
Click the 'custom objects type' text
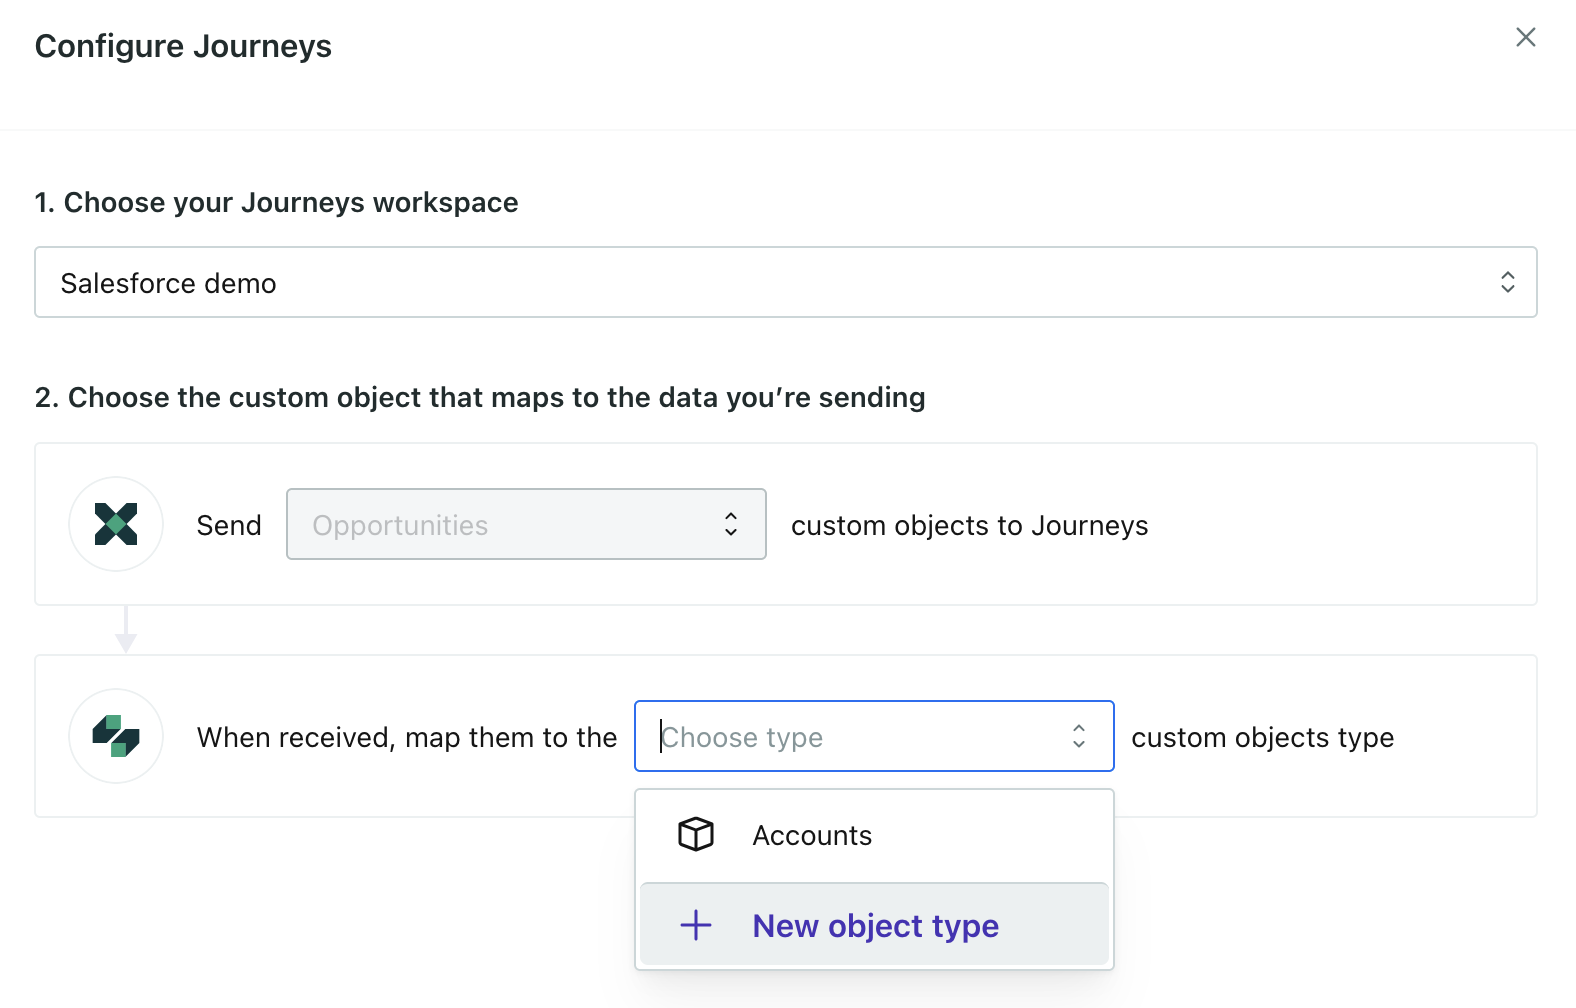[1262, 737]
